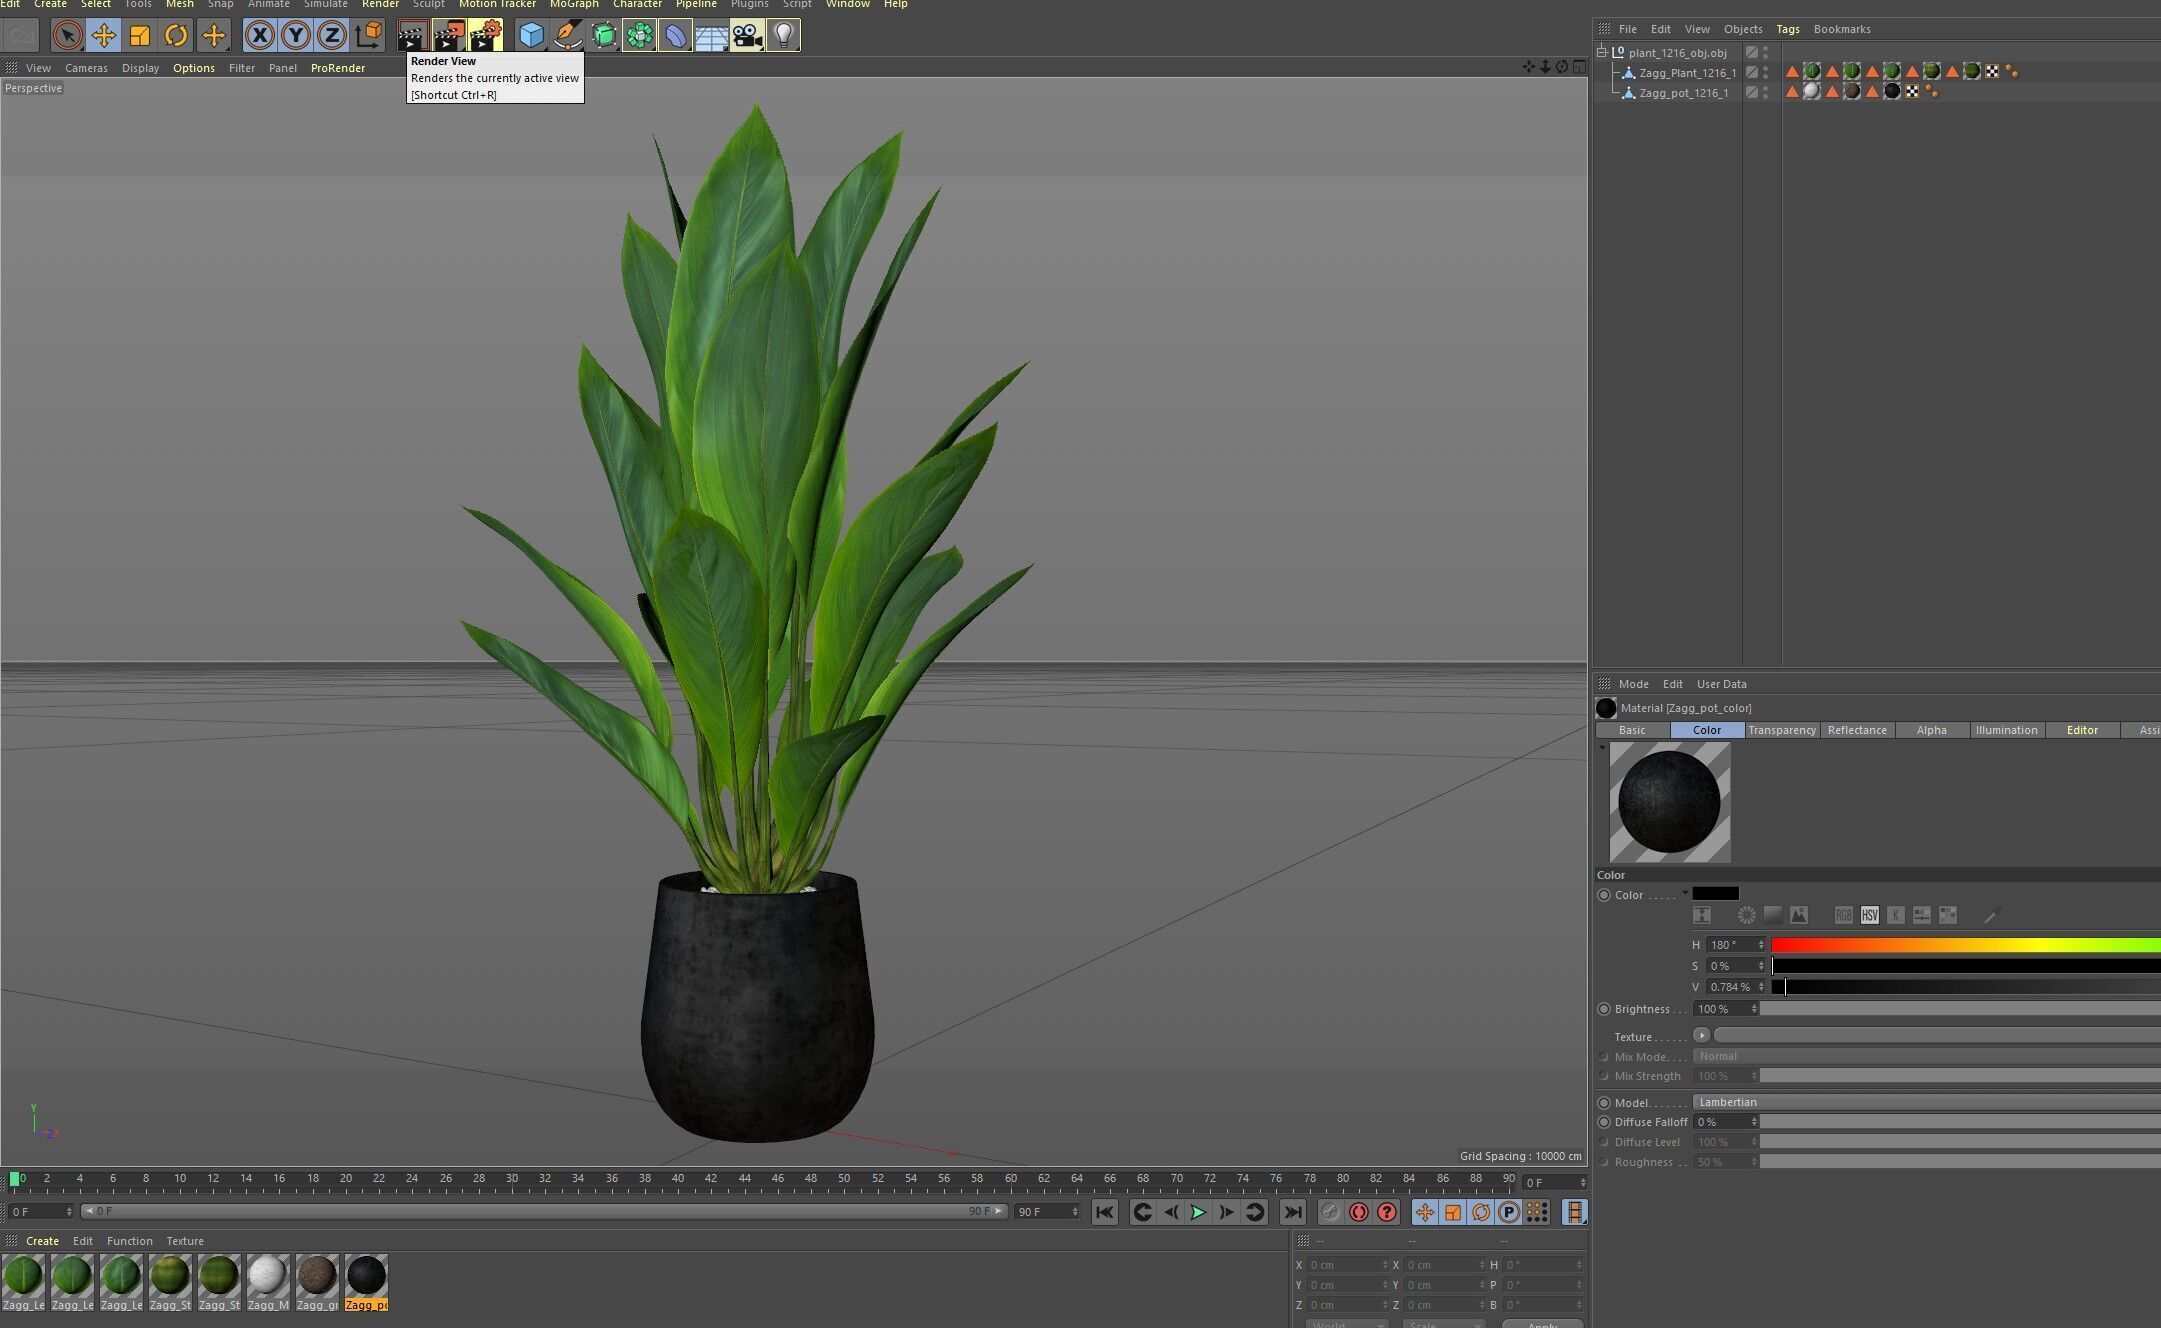The width and height of the screenshot is (2161, 1328).
Task: Toggle visibility dots for Zagg_Plant_1216_1
Action: point(1766,73)
